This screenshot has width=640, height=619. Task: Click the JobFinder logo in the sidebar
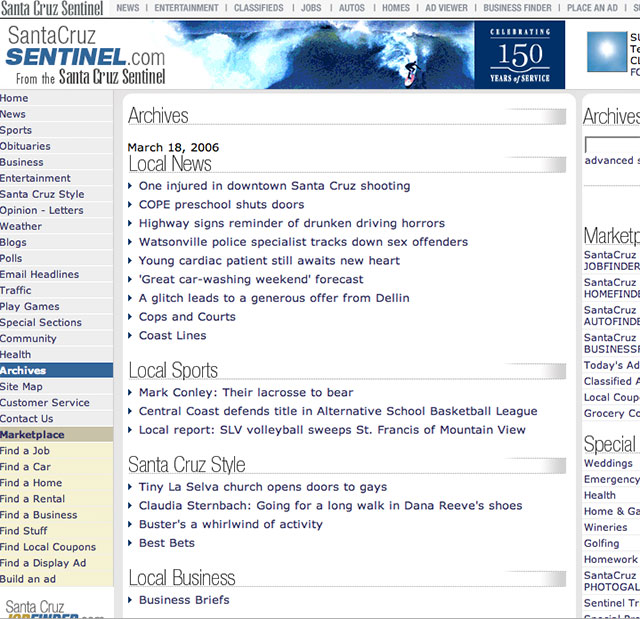click(55, 608)
